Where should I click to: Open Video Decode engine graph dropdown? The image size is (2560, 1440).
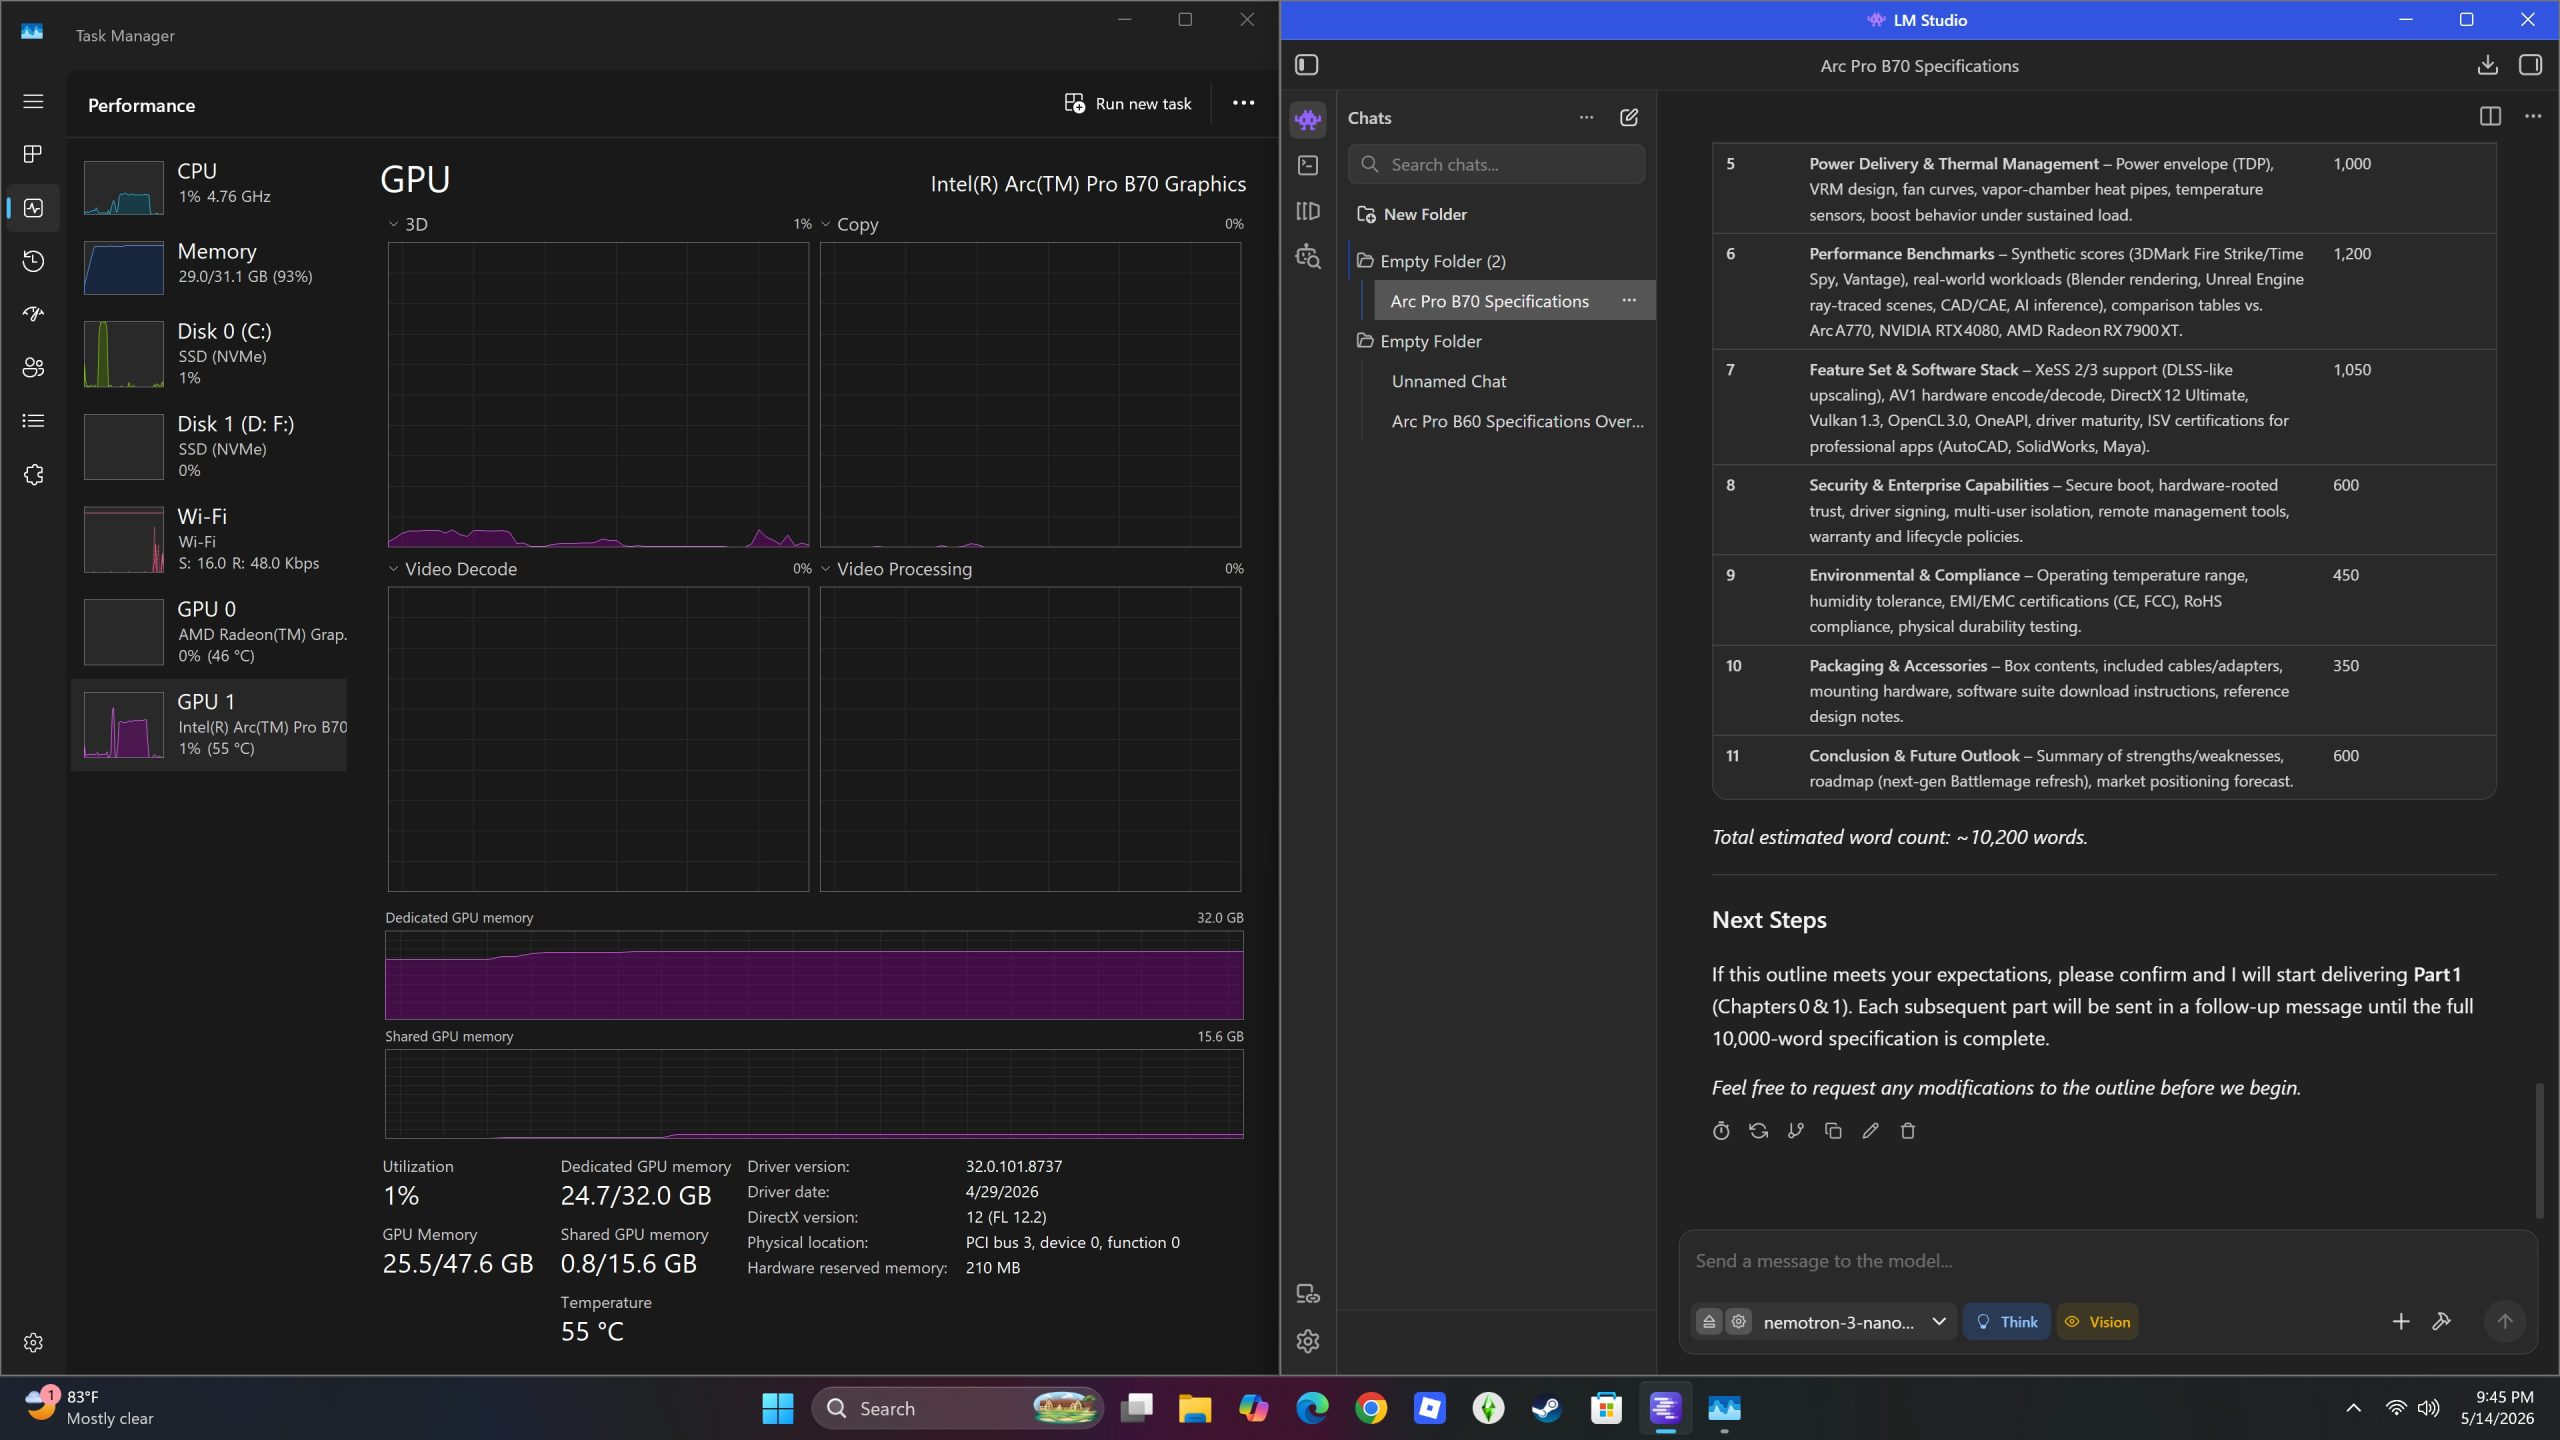(453, 569)
